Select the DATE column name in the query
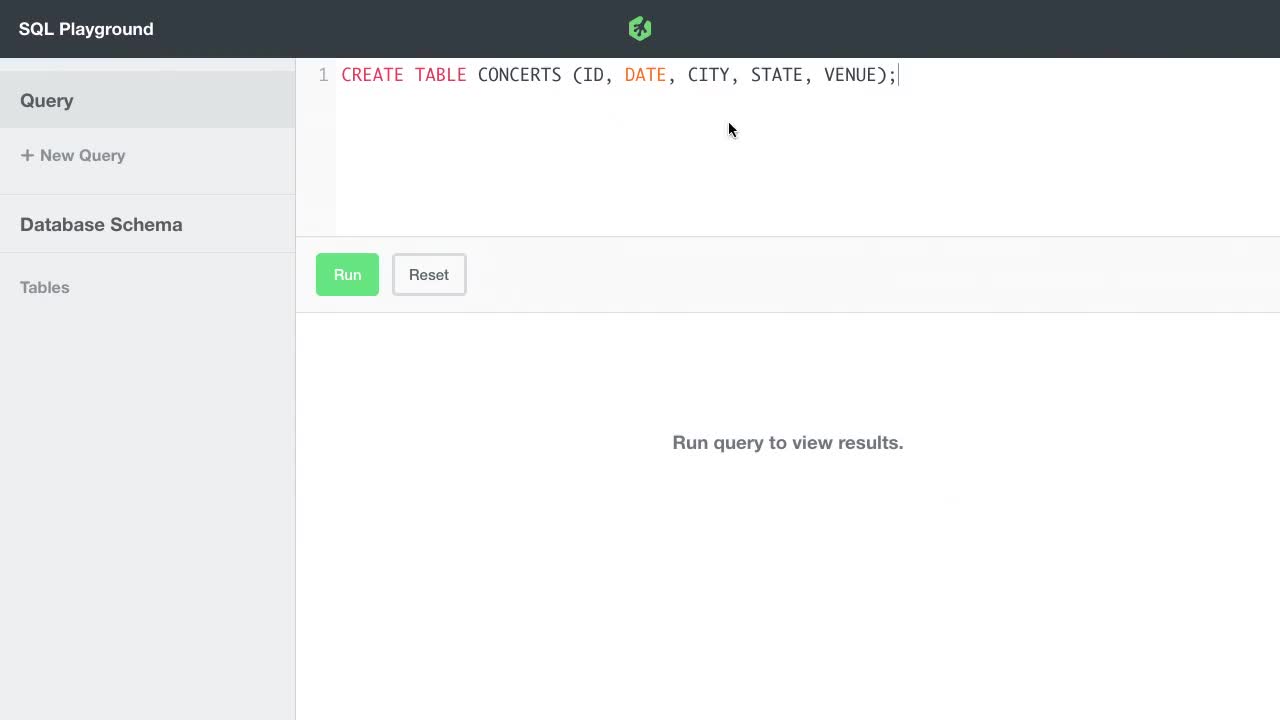Image resolution: width=1280 pixels, height=720 pixels. click(645, 75)
